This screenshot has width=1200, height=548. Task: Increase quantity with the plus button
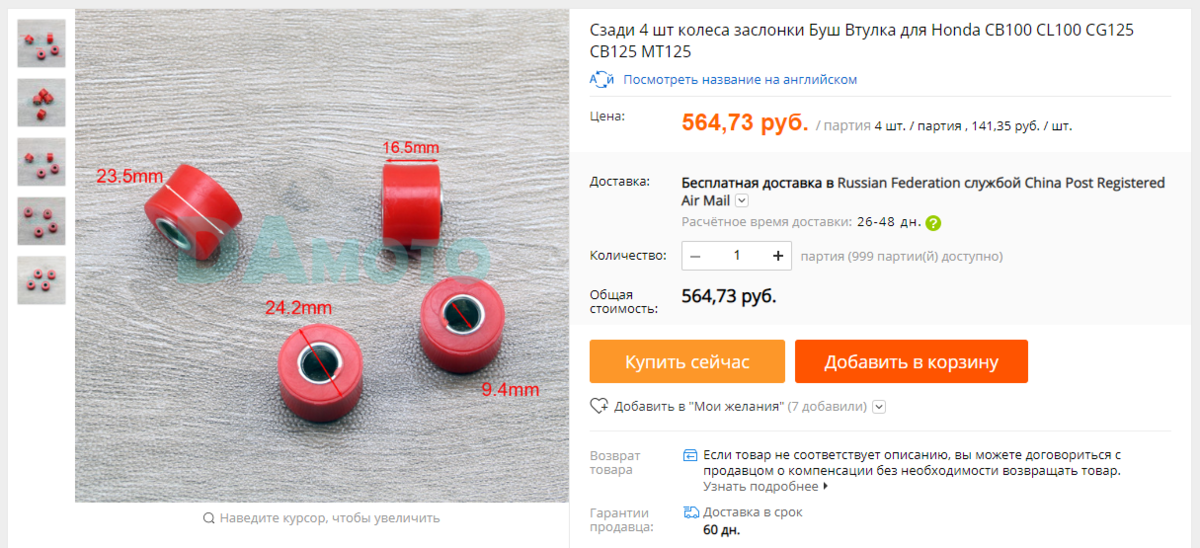click(x=778, y=255)
